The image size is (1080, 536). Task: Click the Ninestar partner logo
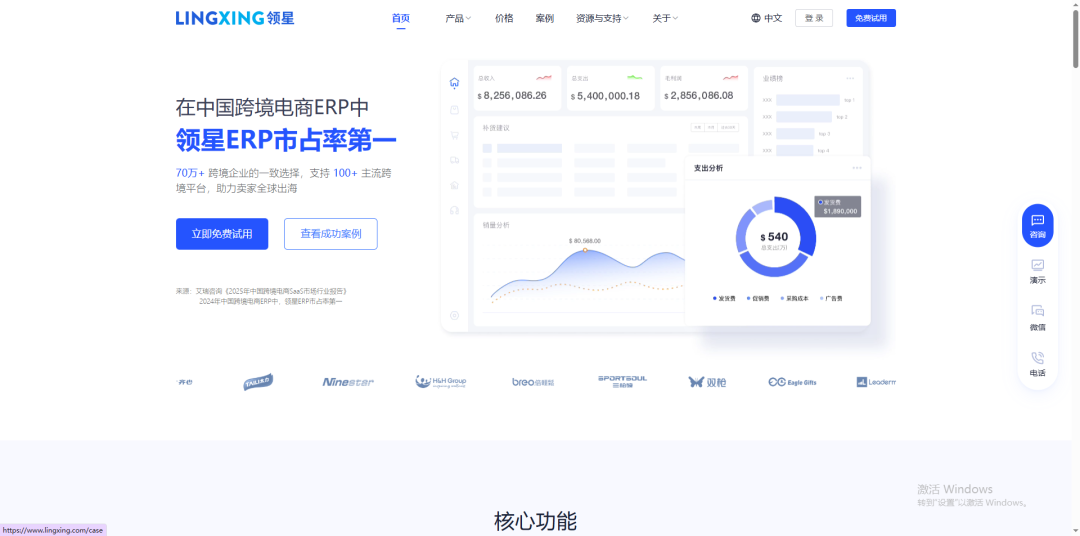tap(349, 382)
